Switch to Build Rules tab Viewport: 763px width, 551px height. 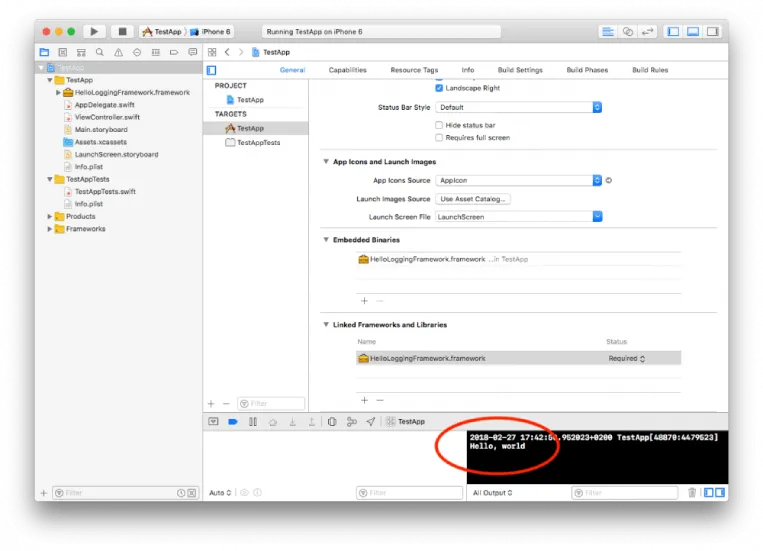650,70
